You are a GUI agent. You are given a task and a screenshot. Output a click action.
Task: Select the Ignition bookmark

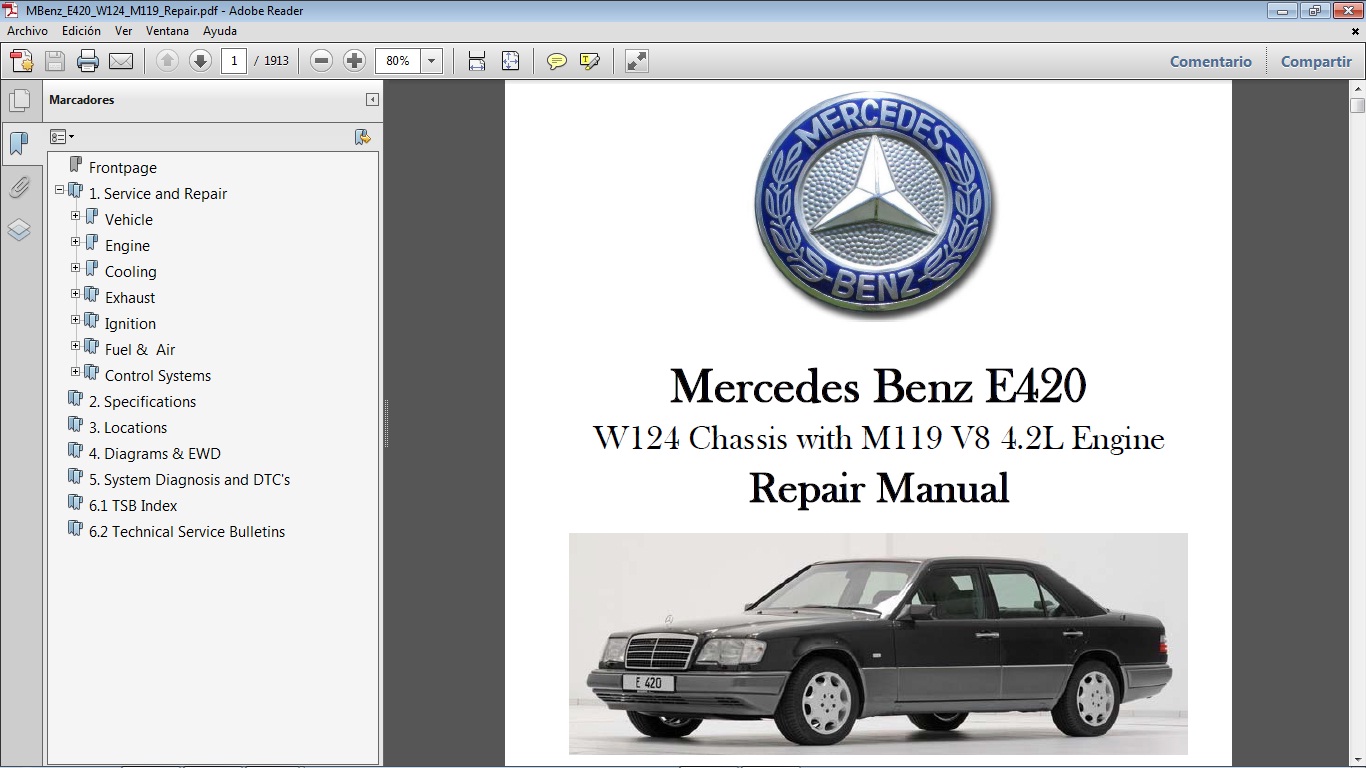point(130,324)
